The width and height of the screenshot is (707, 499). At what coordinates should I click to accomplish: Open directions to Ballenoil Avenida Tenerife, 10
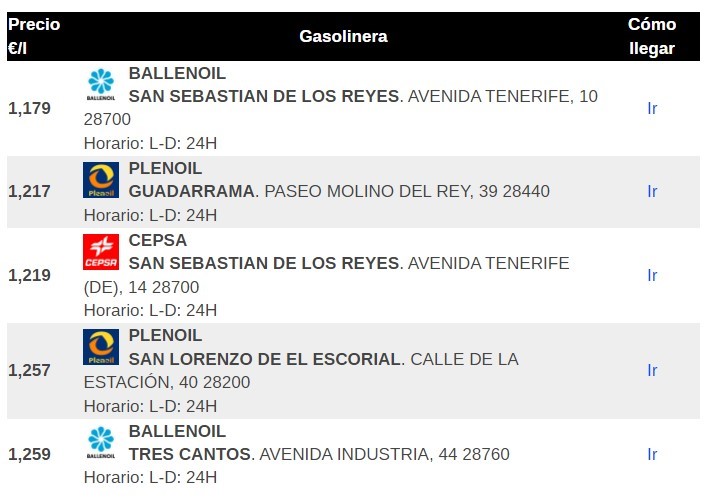[652, 108]
